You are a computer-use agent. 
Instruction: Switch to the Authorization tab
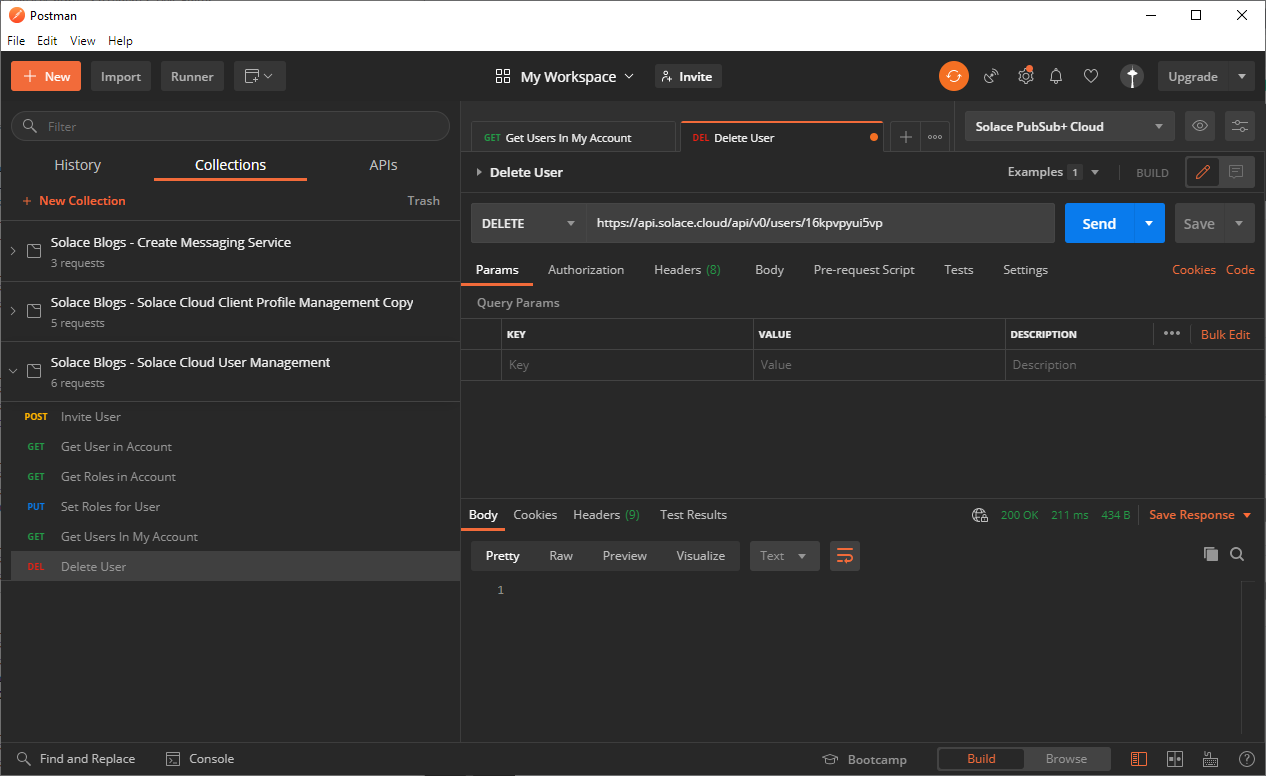586,270
